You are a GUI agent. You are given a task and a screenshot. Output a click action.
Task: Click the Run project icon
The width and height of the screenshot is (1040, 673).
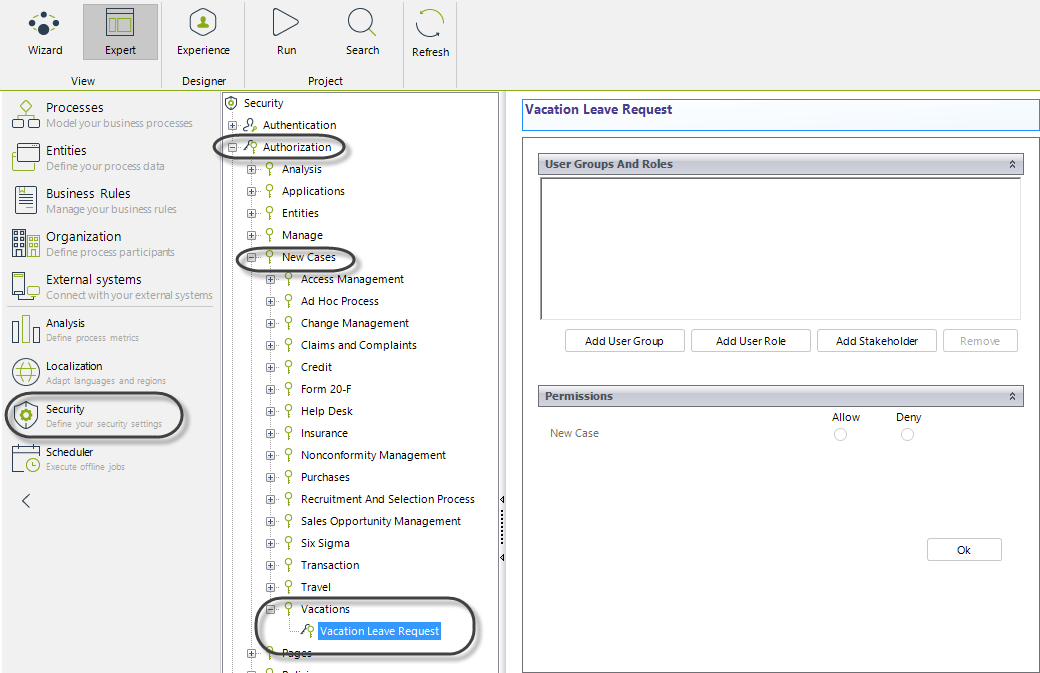point(286,31)
